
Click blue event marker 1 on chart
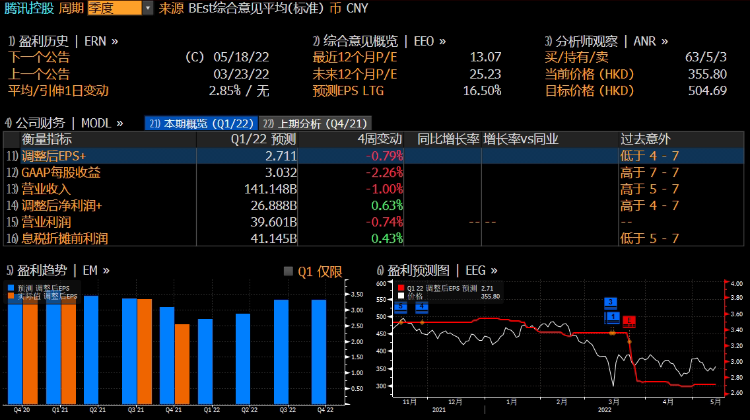tap(613, 317)
